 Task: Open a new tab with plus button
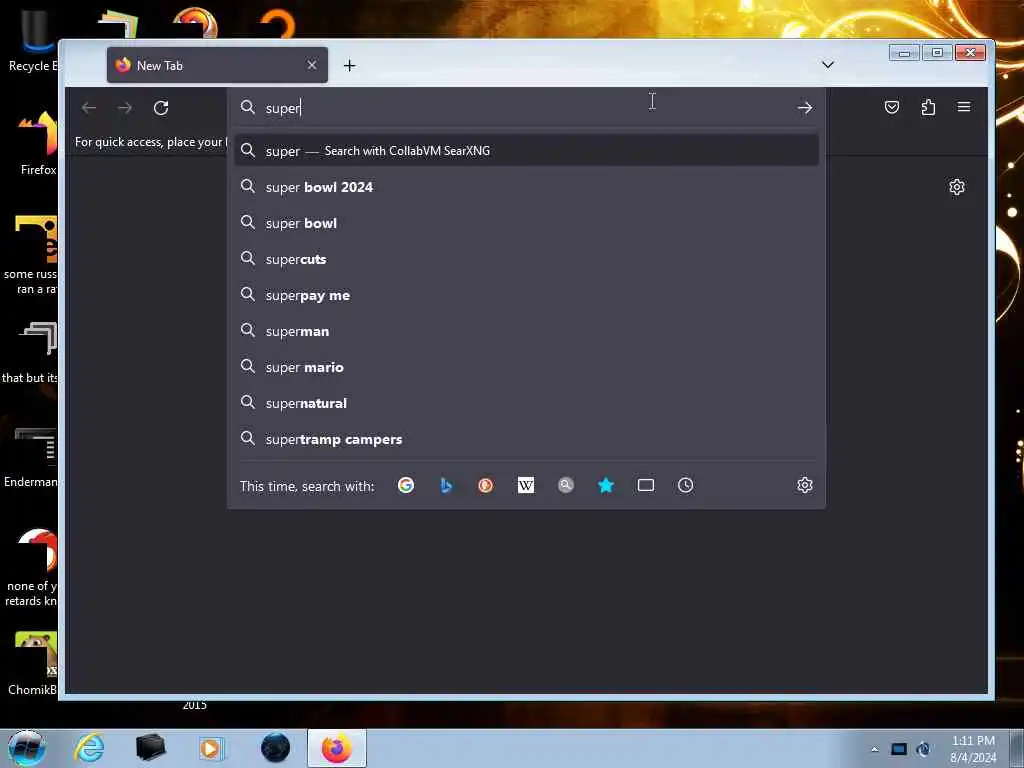(349, 65)
